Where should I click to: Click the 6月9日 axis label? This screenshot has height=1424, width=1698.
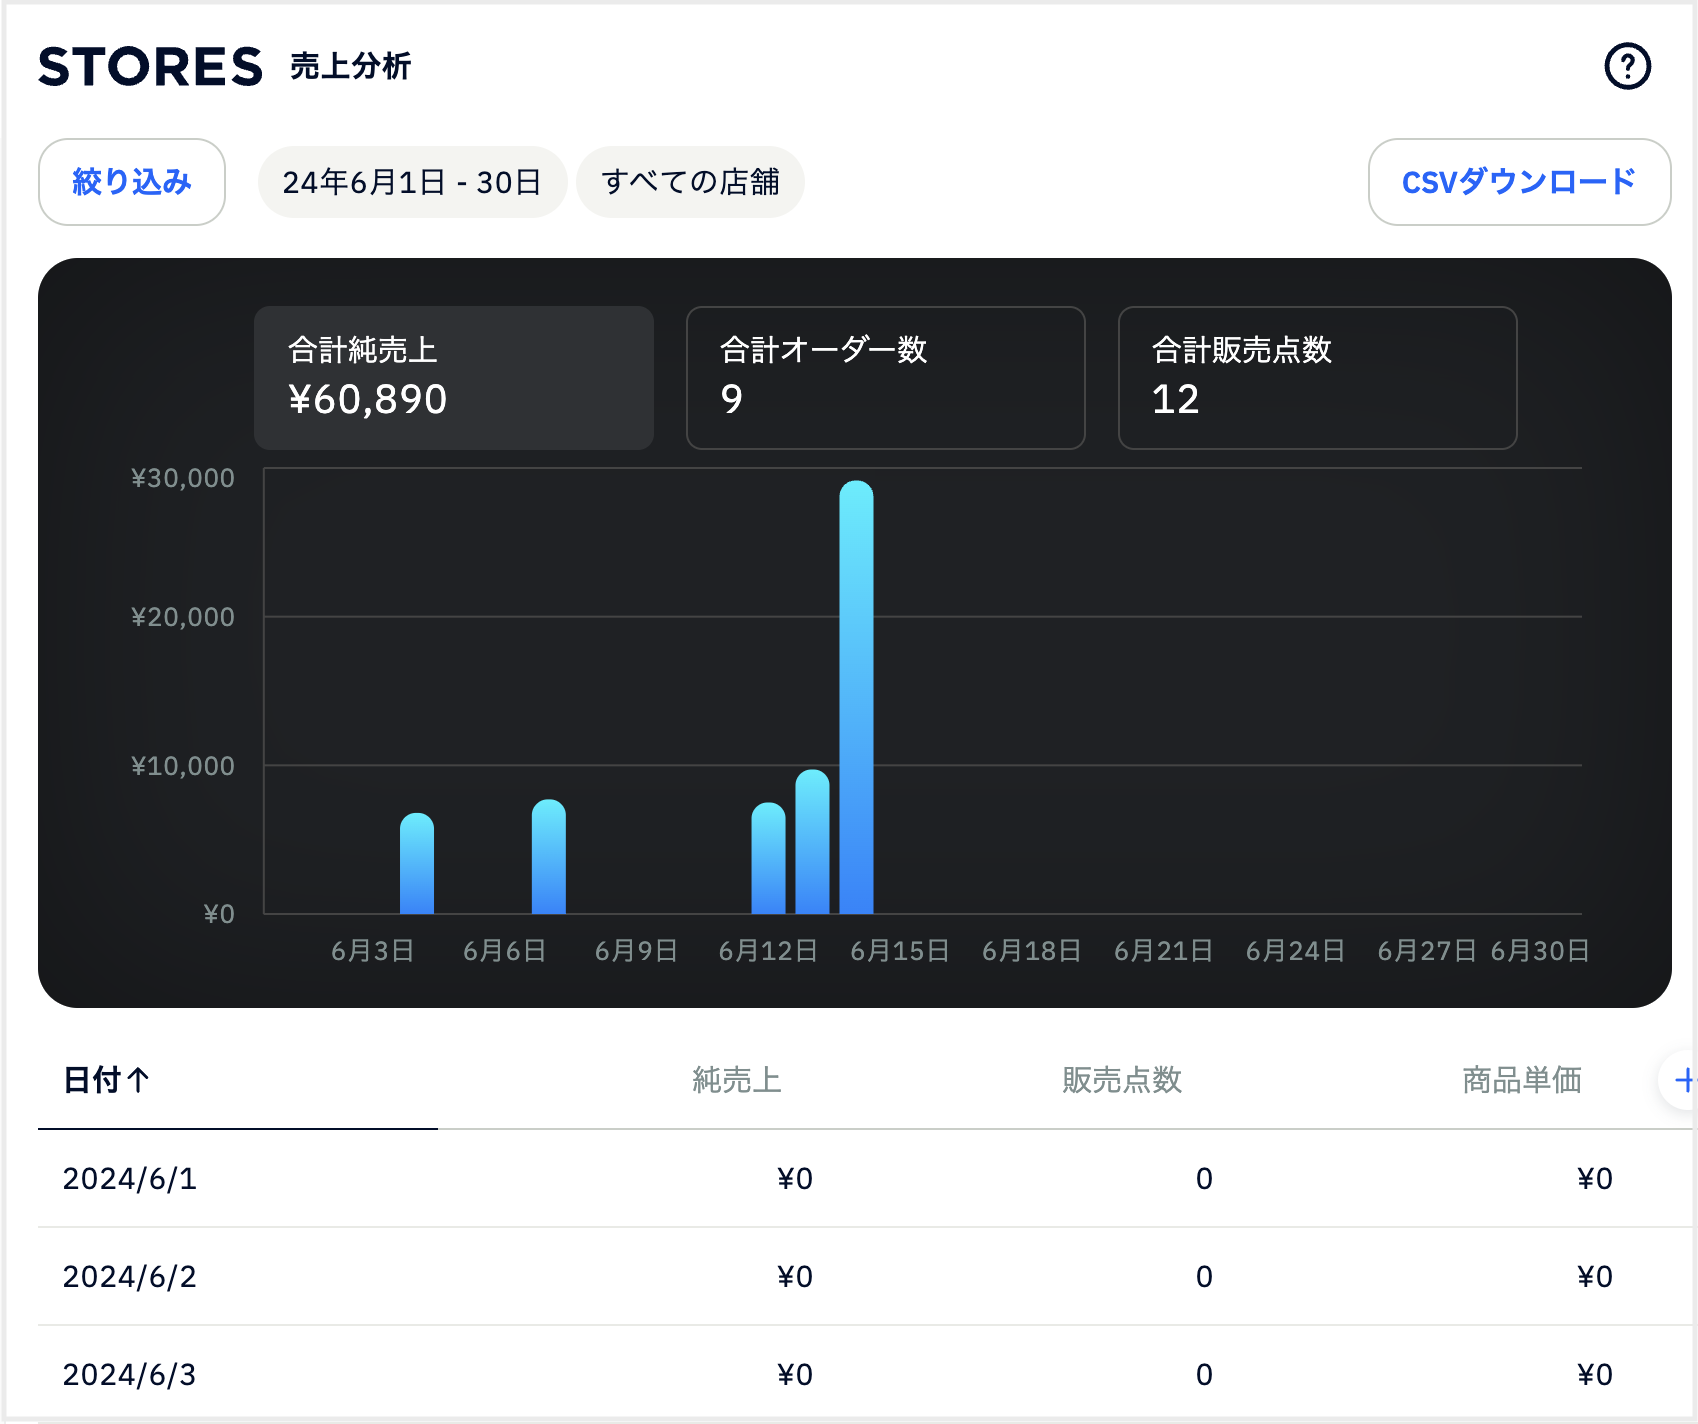(x=636, y=951)
